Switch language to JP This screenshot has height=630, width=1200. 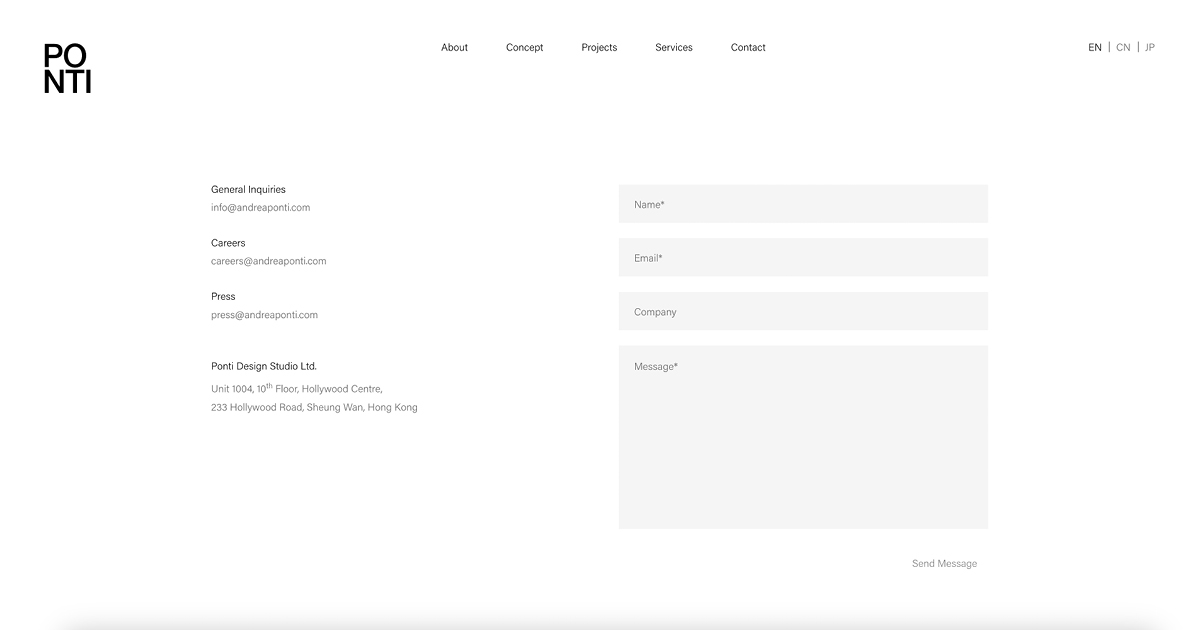[1150, 47]
